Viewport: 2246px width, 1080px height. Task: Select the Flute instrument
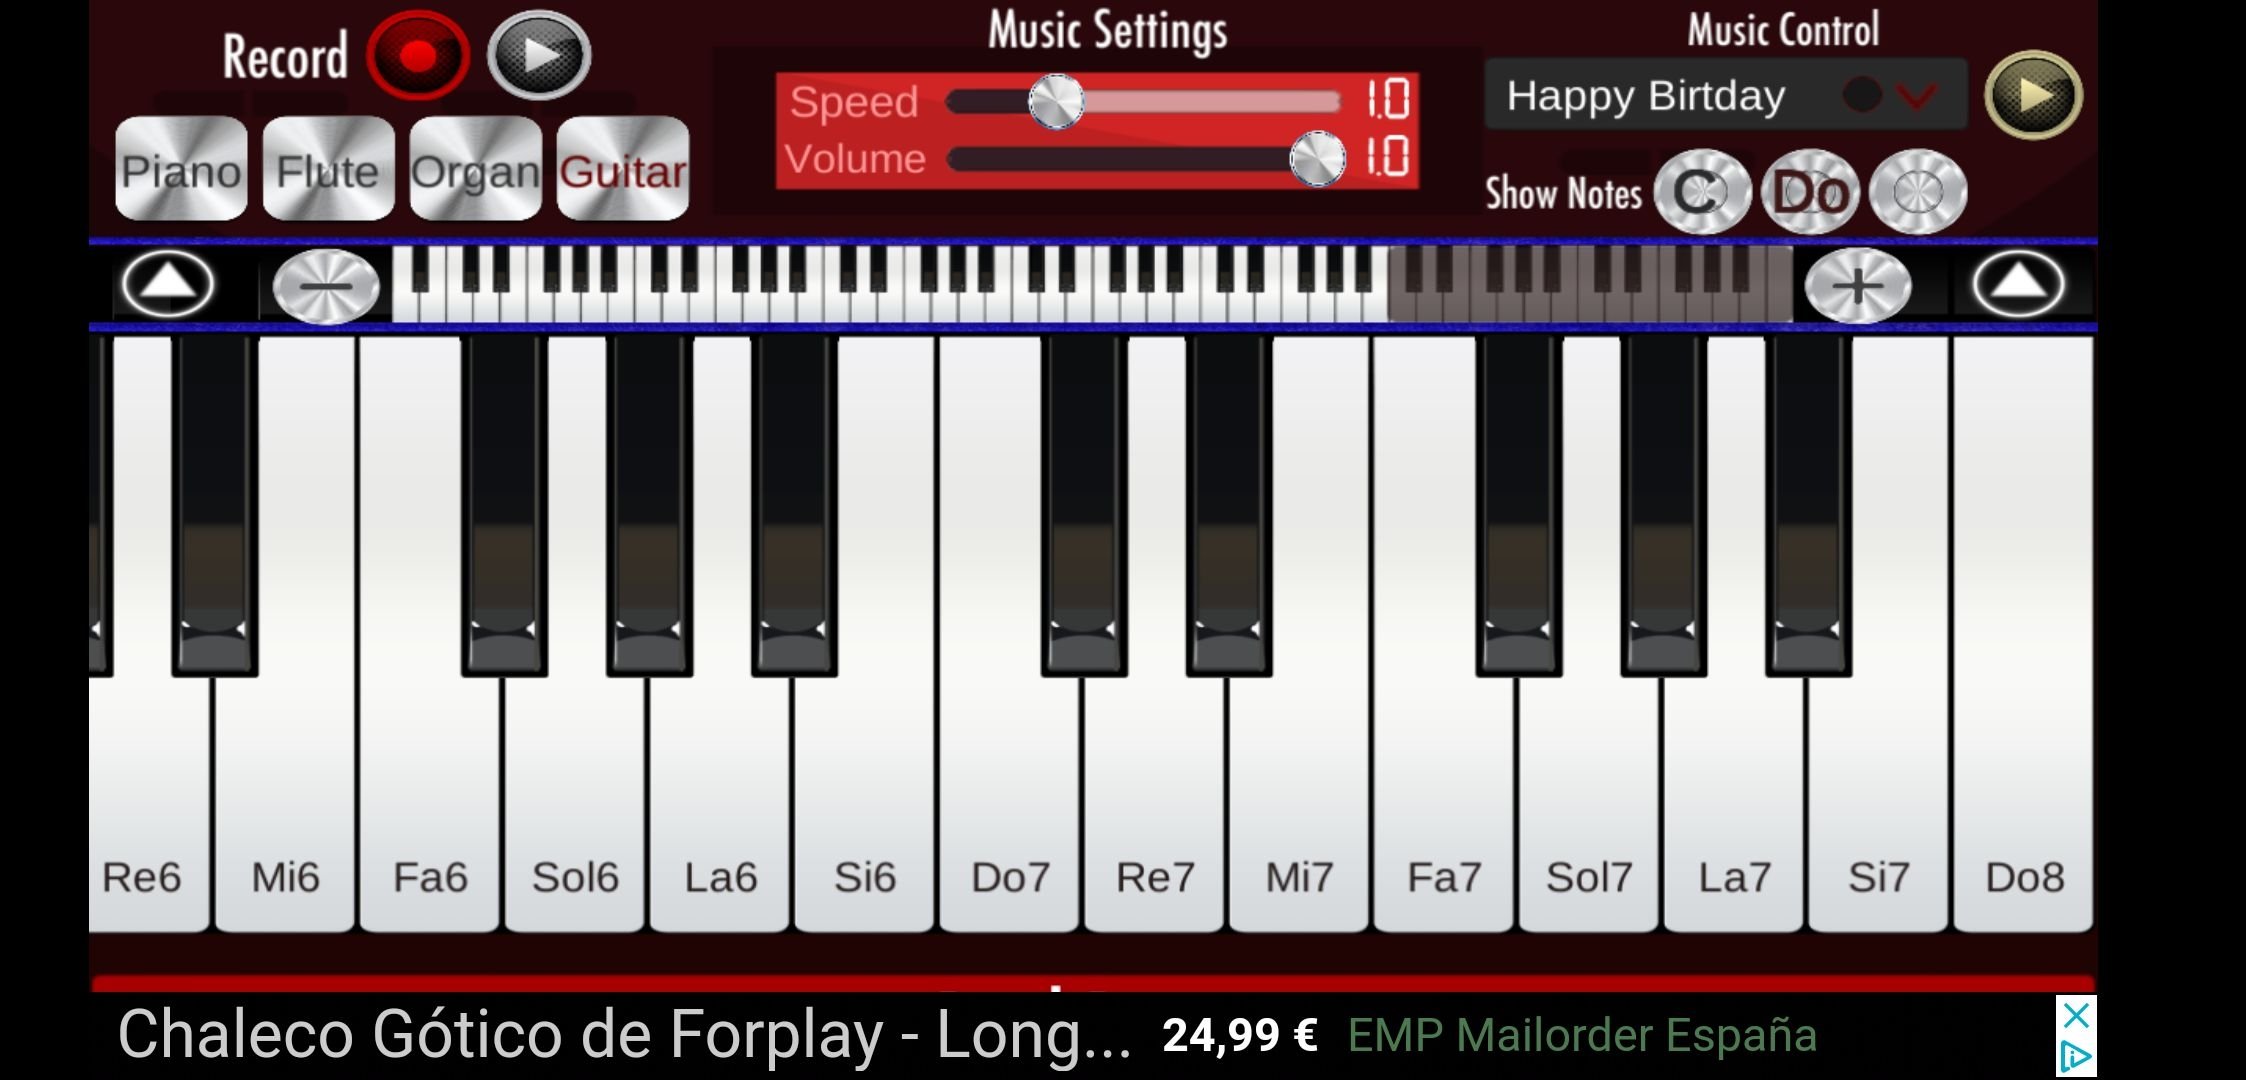(325, 170)
